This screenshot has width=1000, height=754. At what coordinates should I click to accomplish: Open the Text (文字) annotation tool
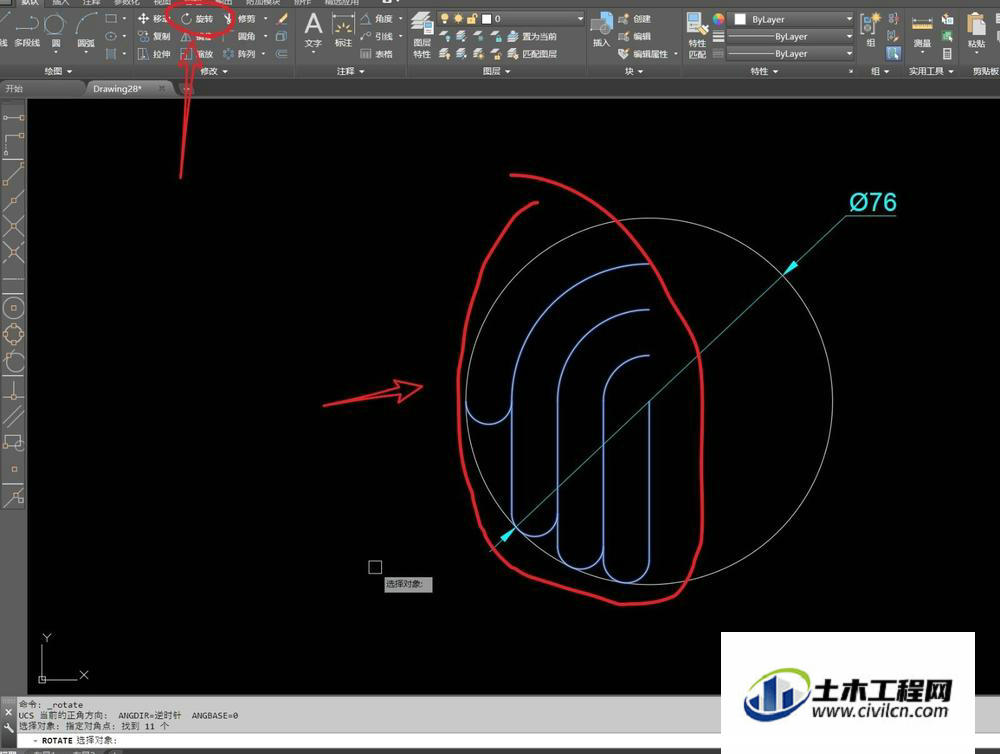pyautogui.click(x=313, y=29)
